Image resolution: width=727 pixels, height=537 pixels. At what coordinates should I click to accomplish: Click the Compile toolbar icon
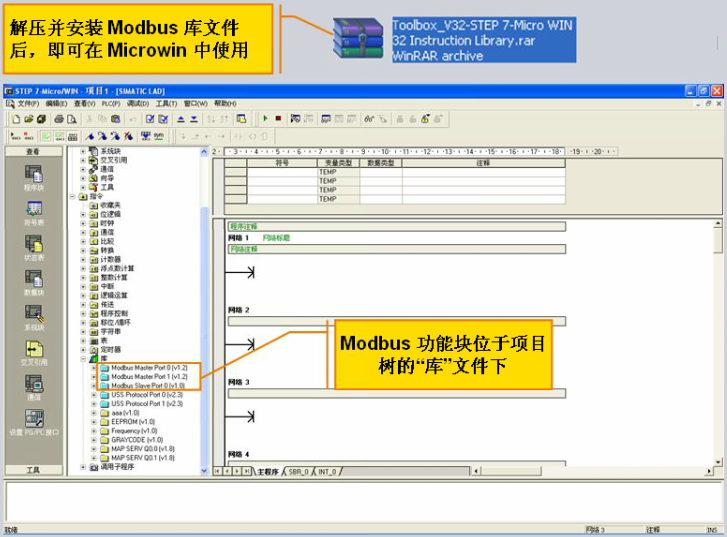[150, 119]
